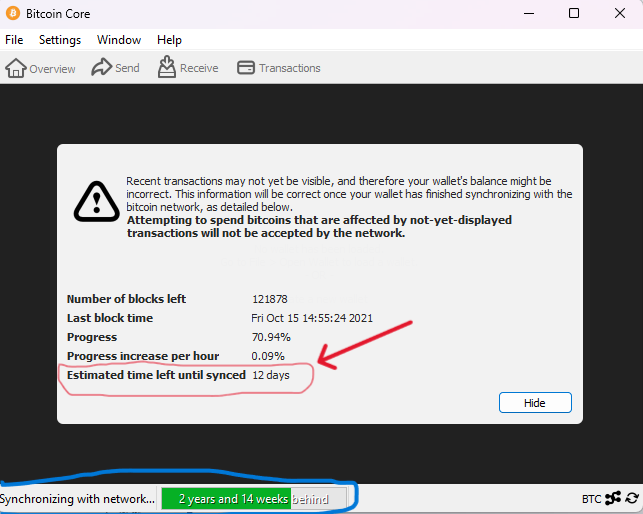Switch to the Receive tab

(188, 68)
